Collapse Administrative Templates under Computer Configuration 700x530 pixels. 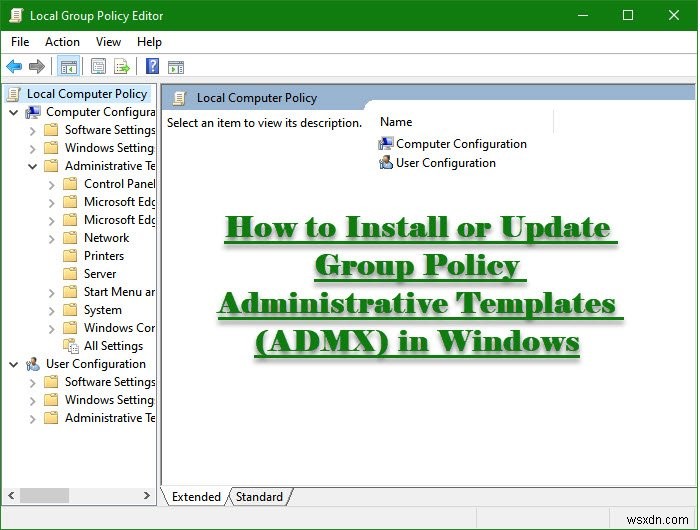tap(33, 167)
